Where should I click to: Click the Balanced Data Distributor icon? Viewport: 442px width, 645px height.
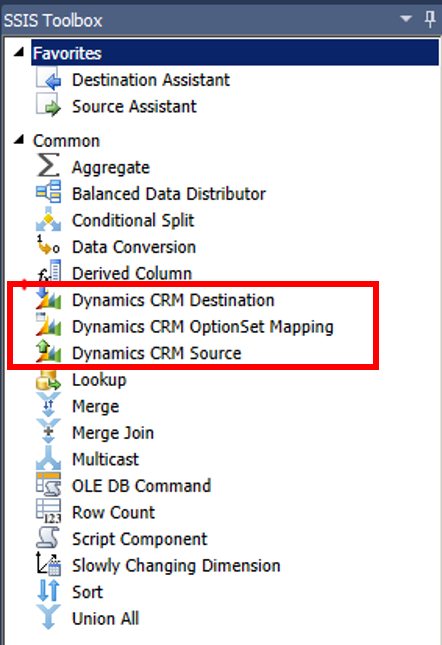click(x=49, y=193)
